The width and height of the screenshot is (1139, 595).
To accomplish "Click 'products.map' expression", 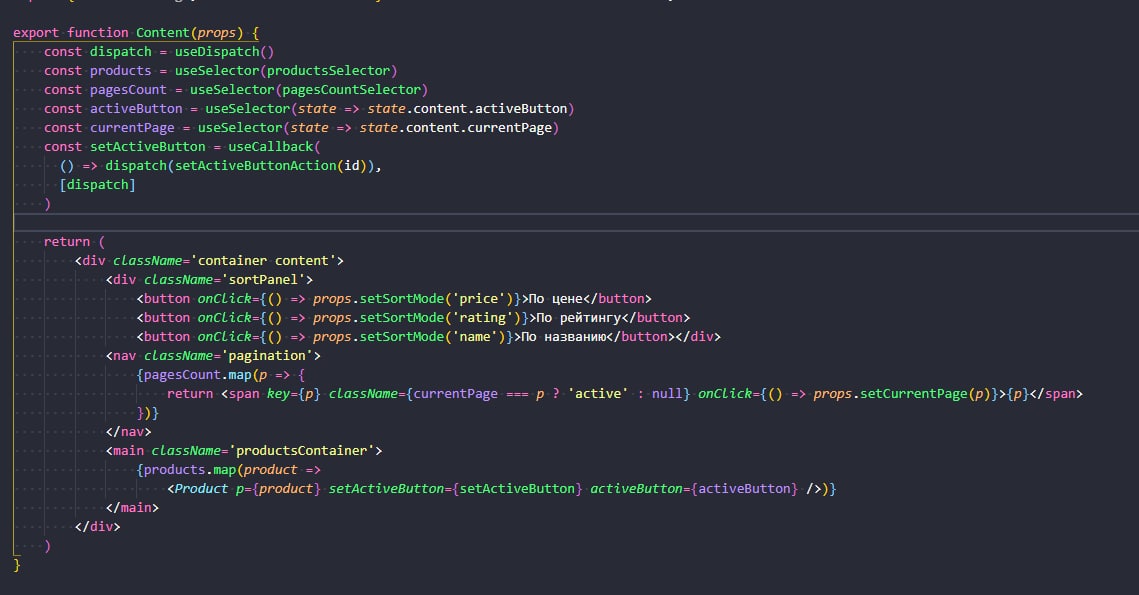I will point(190,469).
